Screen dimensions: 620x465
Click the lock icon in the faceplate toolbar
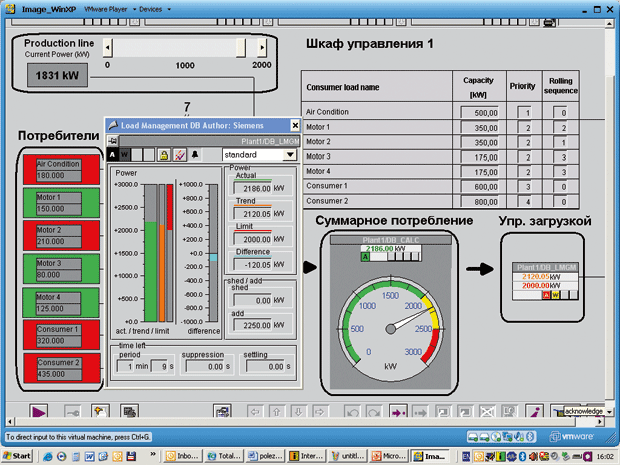(164, 155)
